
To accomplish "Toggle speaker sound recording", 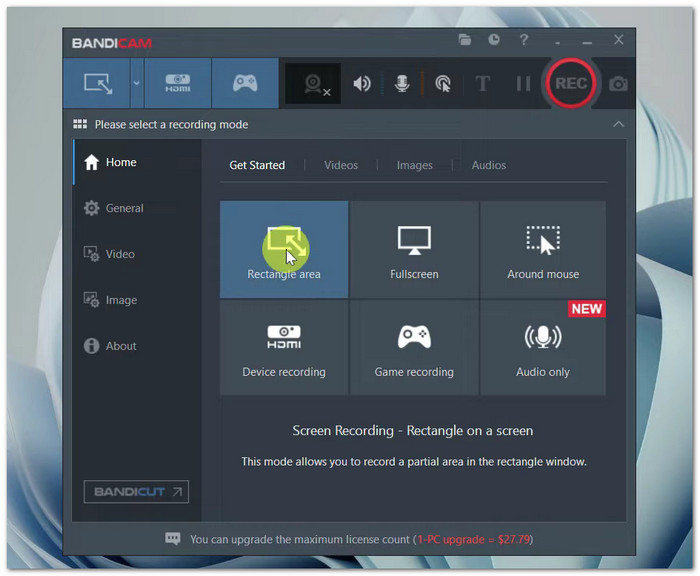I will (x=362, y=83).
